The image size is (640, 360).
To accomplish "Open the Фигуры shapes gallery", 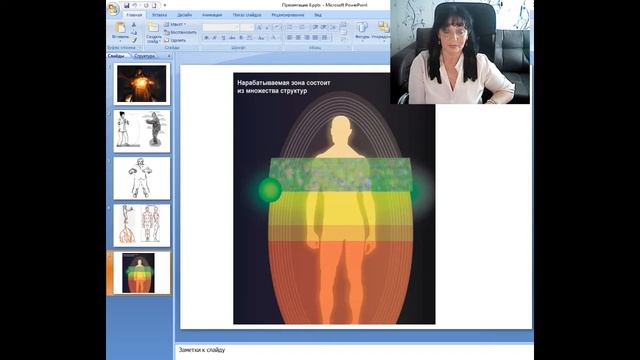I will tap(362, 31).
